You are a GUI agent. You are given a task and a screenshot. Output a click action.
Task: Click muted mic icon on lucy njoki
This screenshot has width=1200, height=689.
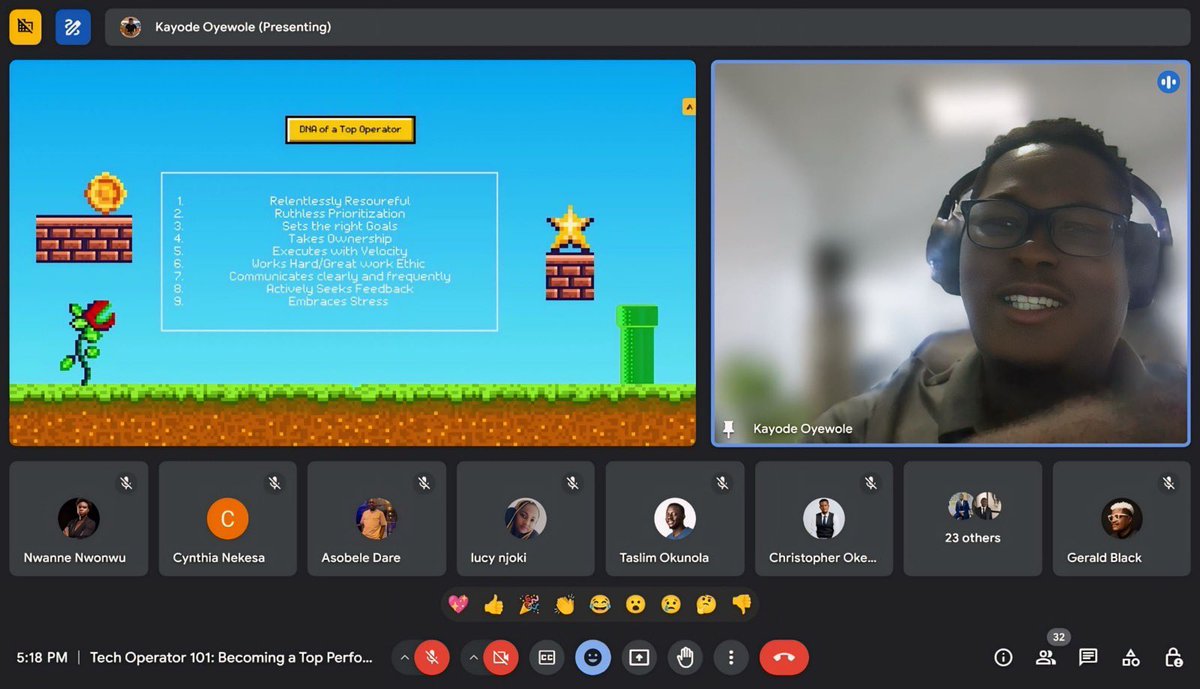pos(573,483)
